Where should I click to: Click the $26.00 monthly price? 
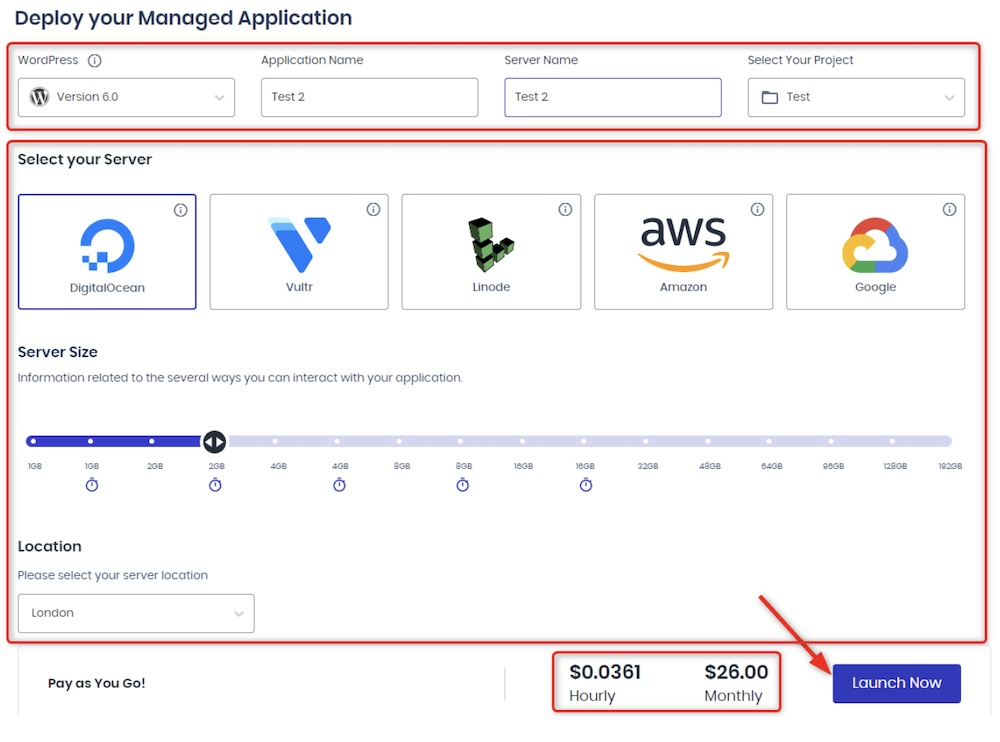[736, 672]
